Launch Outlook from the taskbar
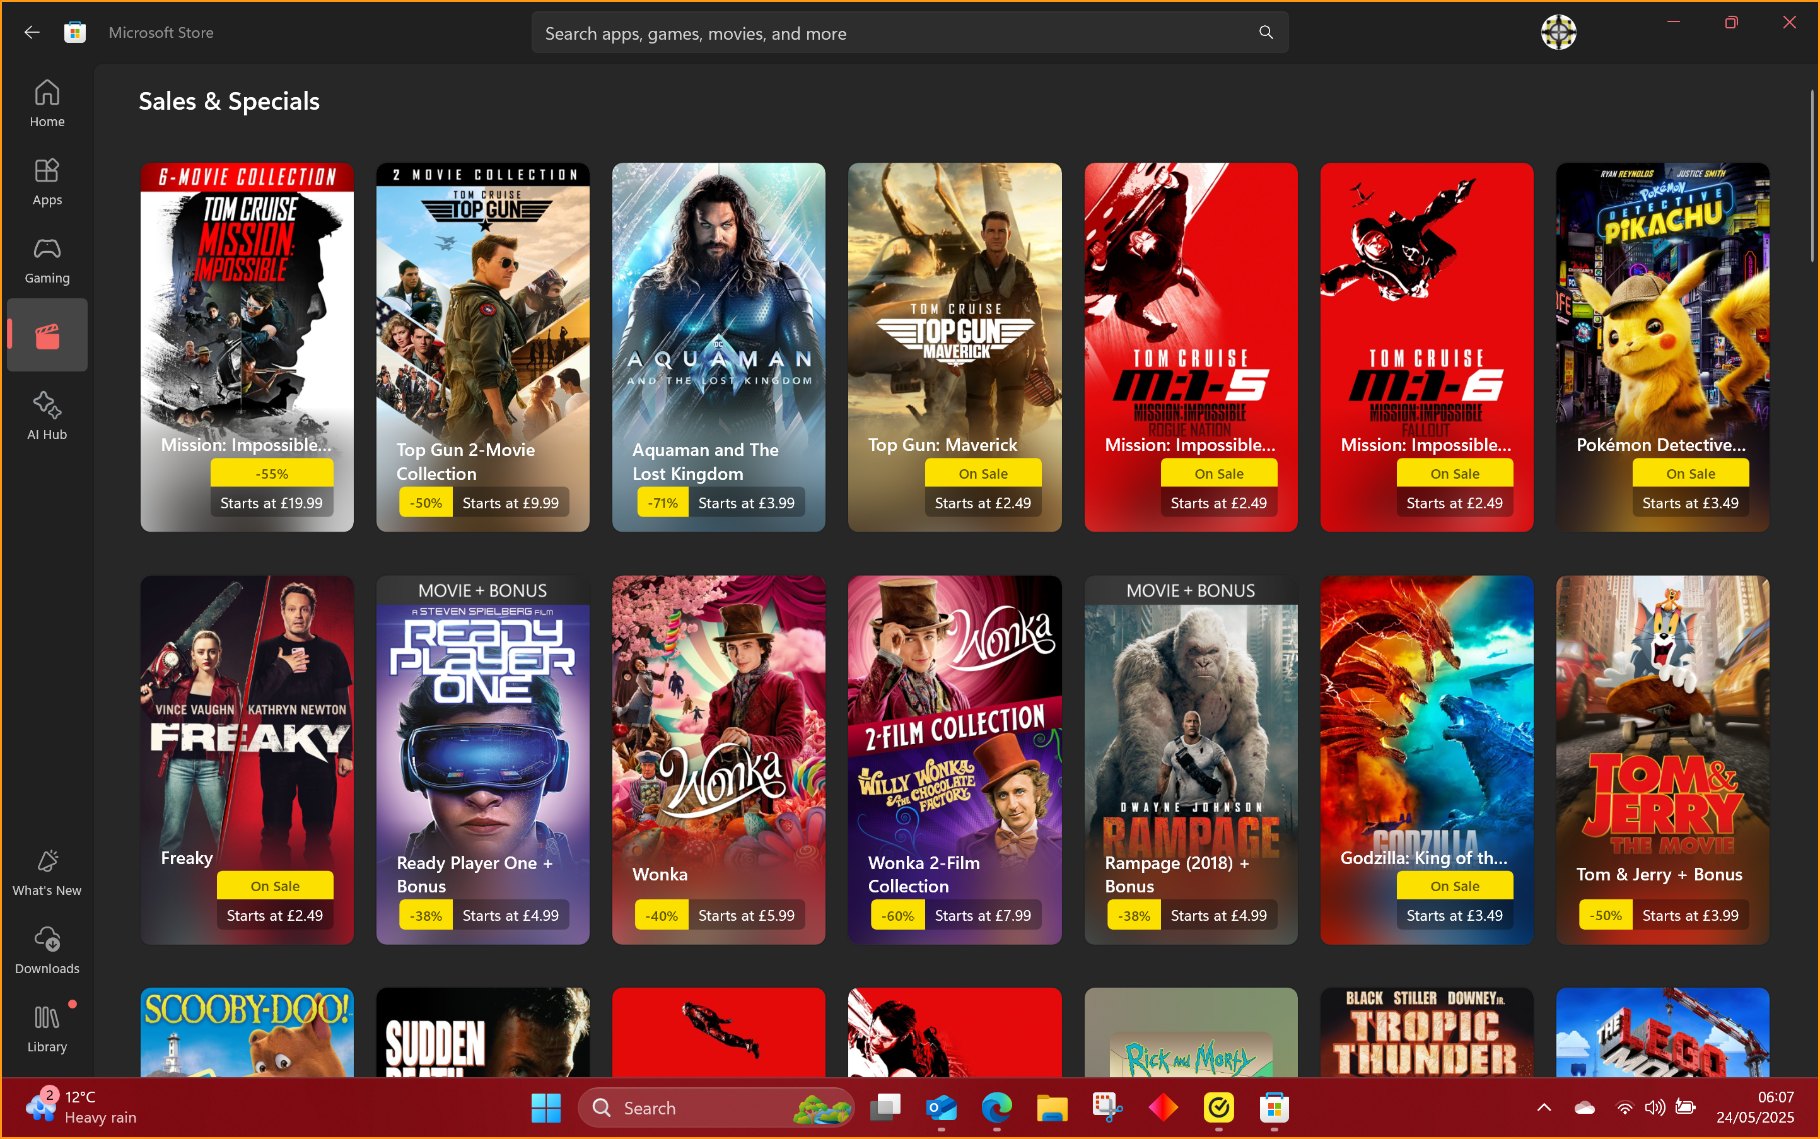This screenshot has width=1820, height=1139. coord(941,1108)
